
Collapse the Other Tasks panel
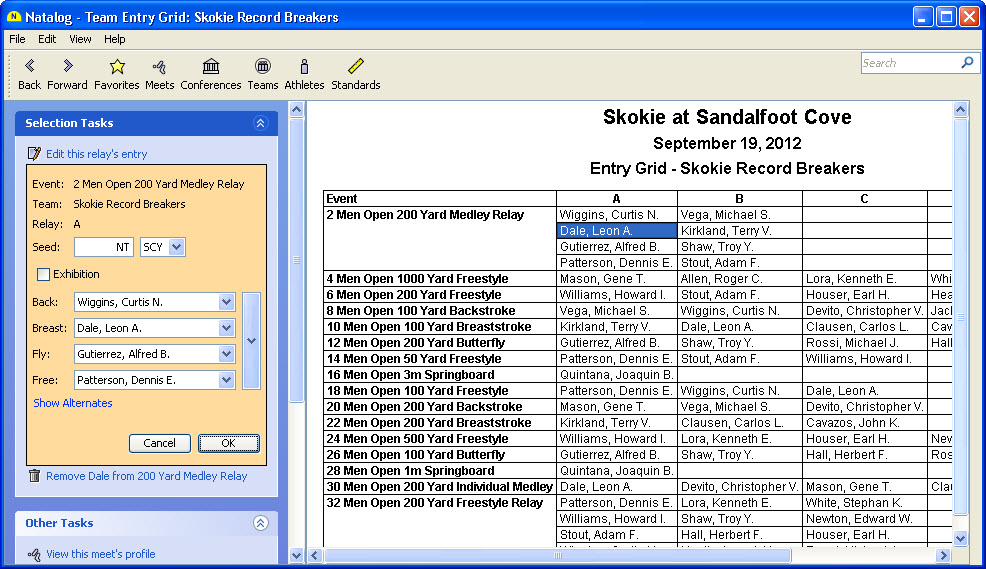(260, 523)
